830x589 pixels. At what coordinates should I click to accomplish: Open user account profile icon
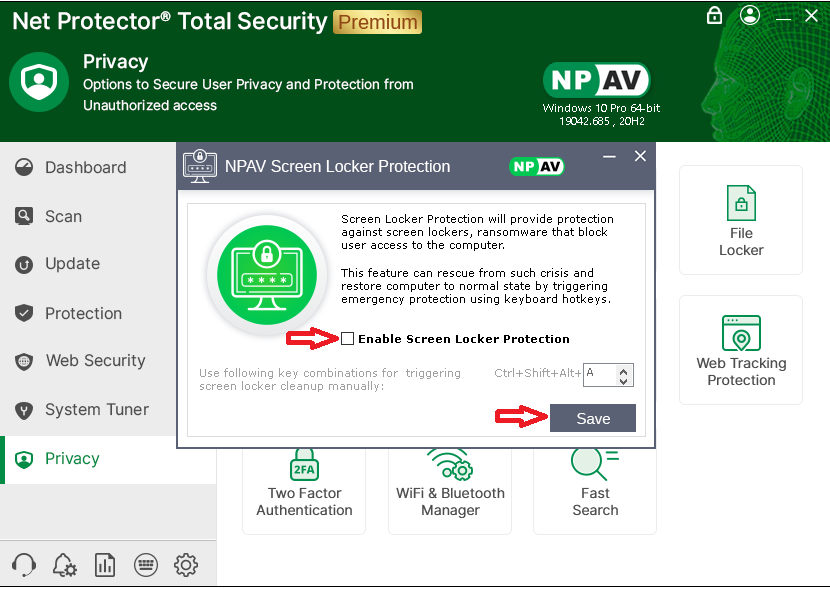pos(750,15)
